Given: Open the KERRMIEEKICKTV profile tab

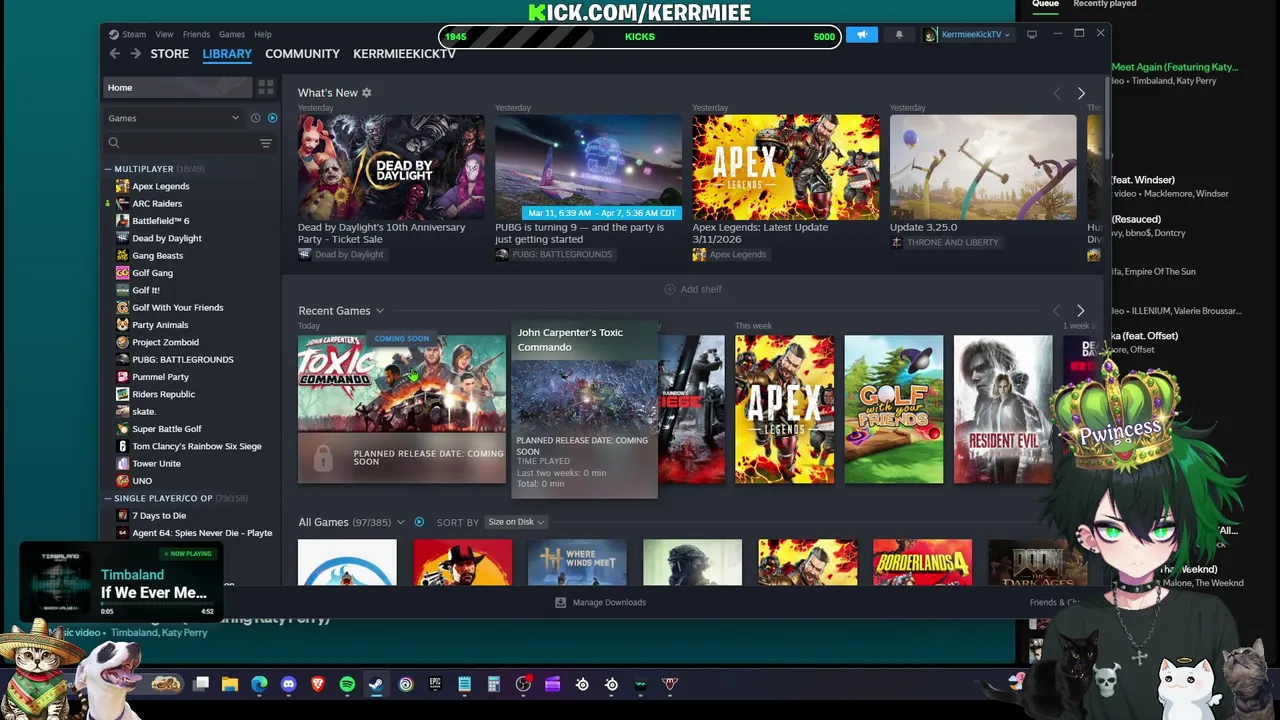Looking at the screenshot, I should (404, 54).
